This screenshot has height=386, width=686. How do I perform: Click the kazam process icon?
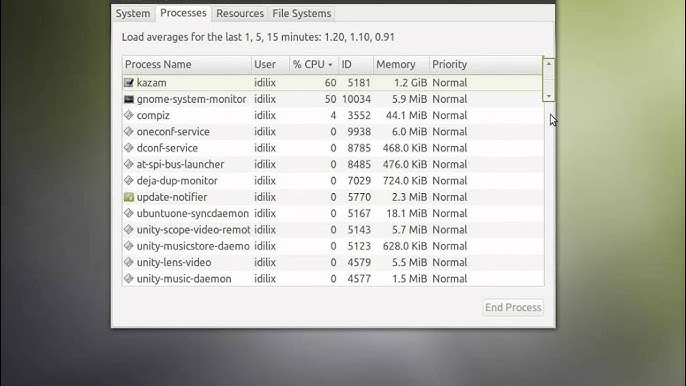click(x=129, y=83)
